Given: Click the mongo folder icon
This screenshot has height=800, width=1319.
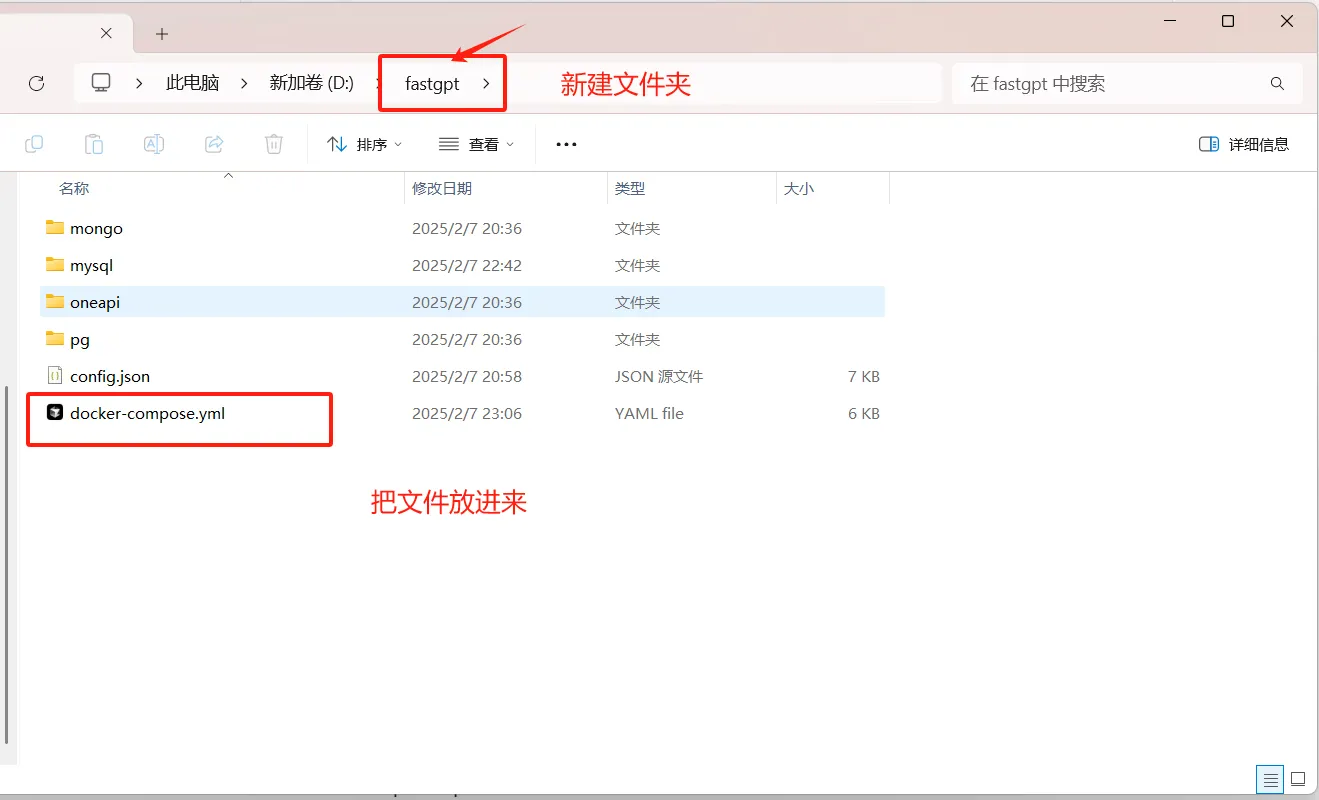Looking at the screenshot, I should (55, 228).
